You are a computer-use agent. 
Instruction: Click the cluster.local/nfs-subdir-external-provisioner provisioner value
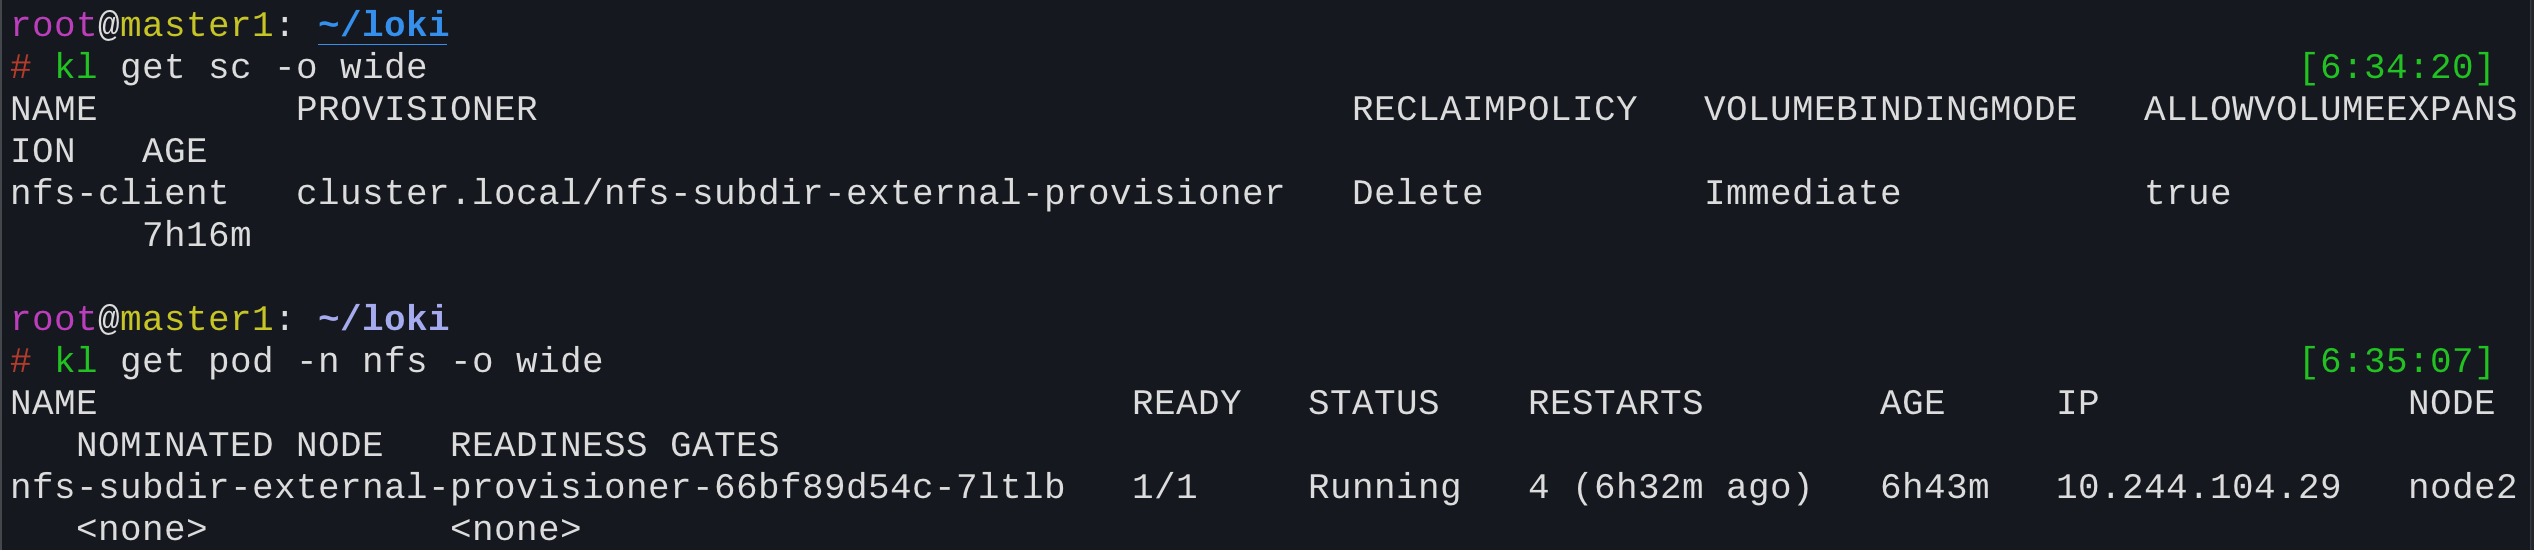pyautogui.click(x=789, y=194)
